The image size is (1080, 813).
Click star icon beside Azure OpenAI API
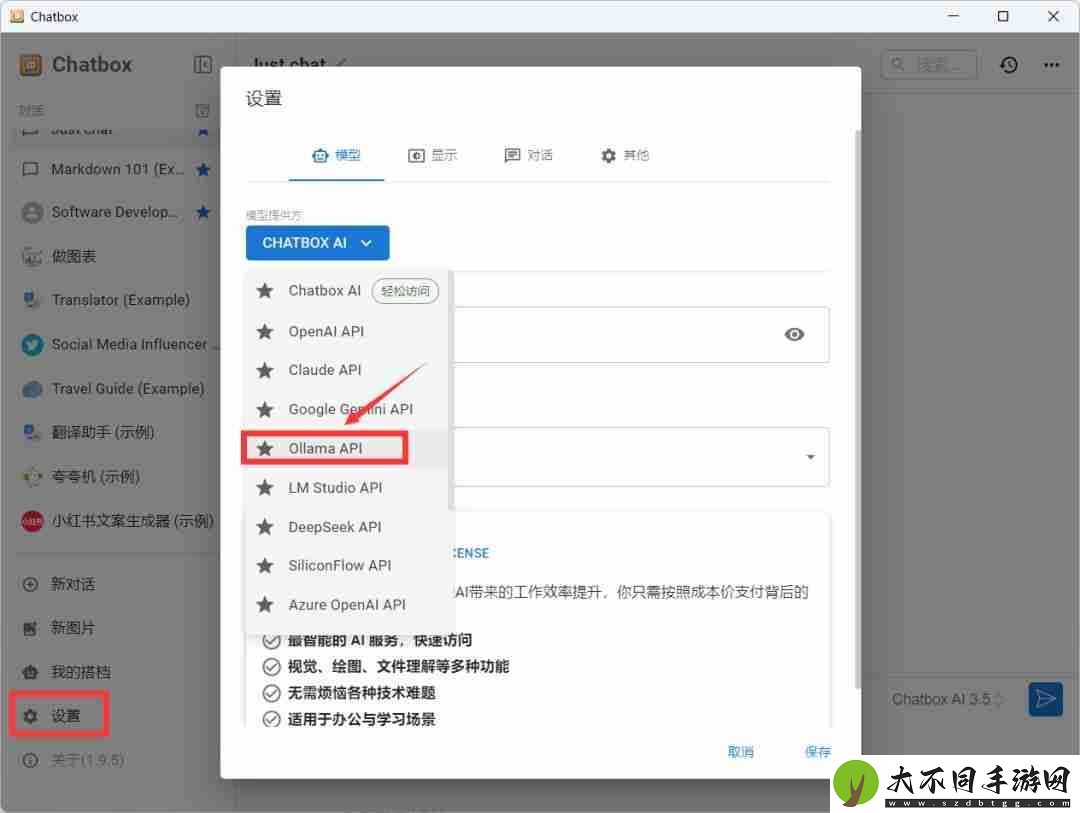coord(264,605)
